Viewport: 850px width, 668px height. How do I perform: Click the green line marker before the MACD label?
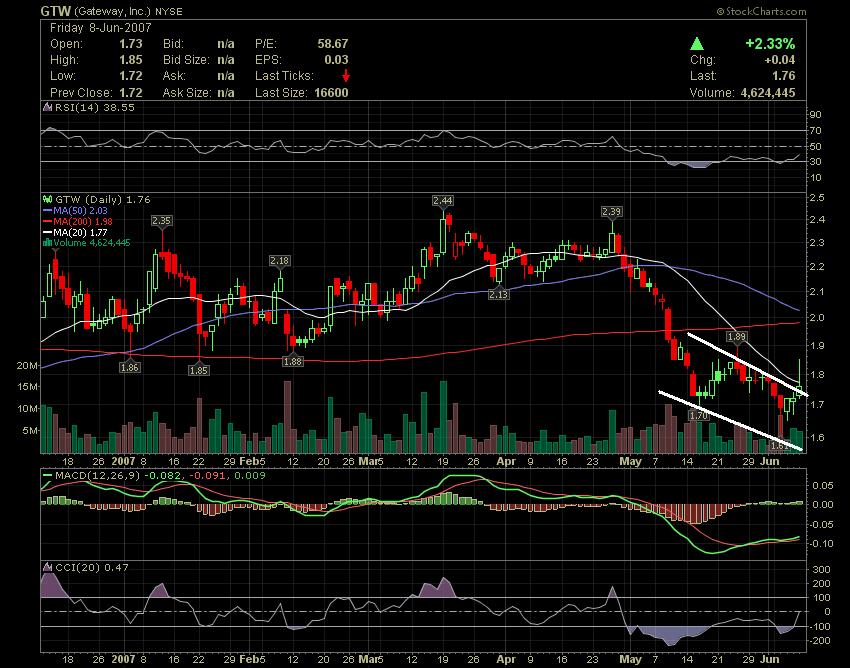tap(48, 476)
